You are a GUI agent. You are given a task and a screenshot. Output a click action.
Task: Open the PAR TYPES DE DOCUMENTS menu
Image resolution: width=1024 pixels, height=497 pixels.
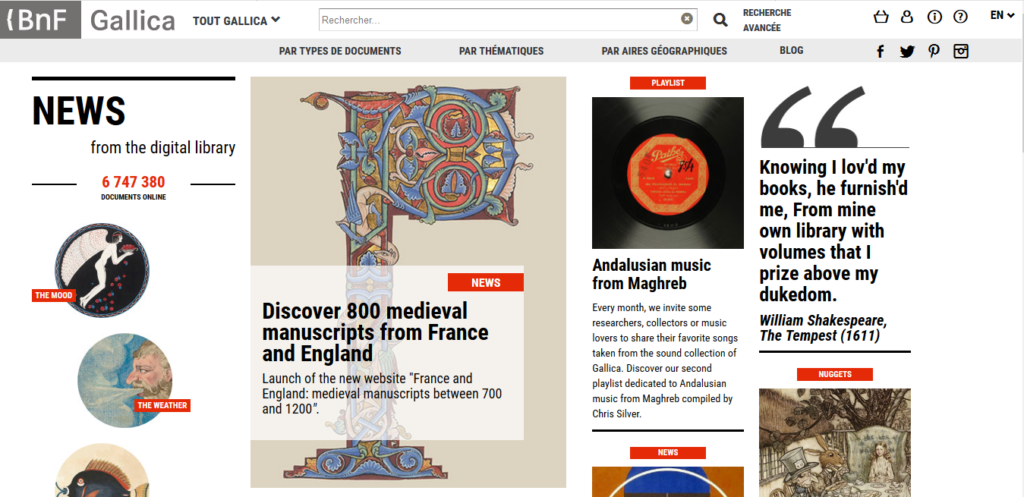(340, 51)
